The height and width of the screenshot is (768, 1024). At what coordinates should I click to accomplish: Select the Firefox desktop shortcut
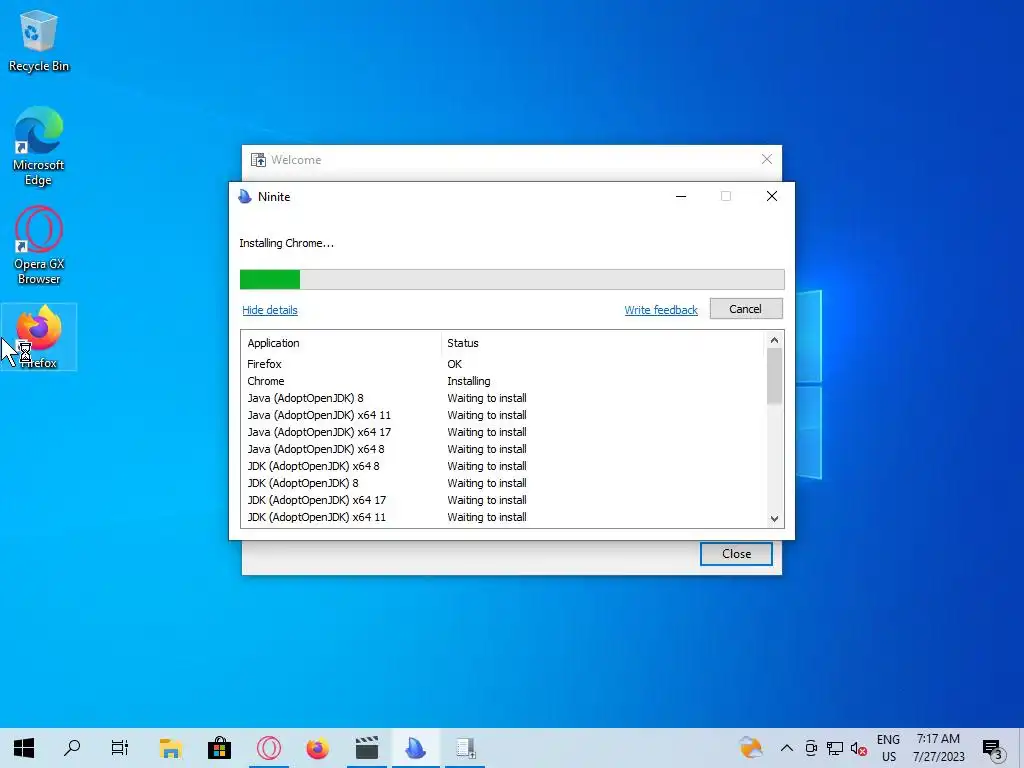pos(39,337)
